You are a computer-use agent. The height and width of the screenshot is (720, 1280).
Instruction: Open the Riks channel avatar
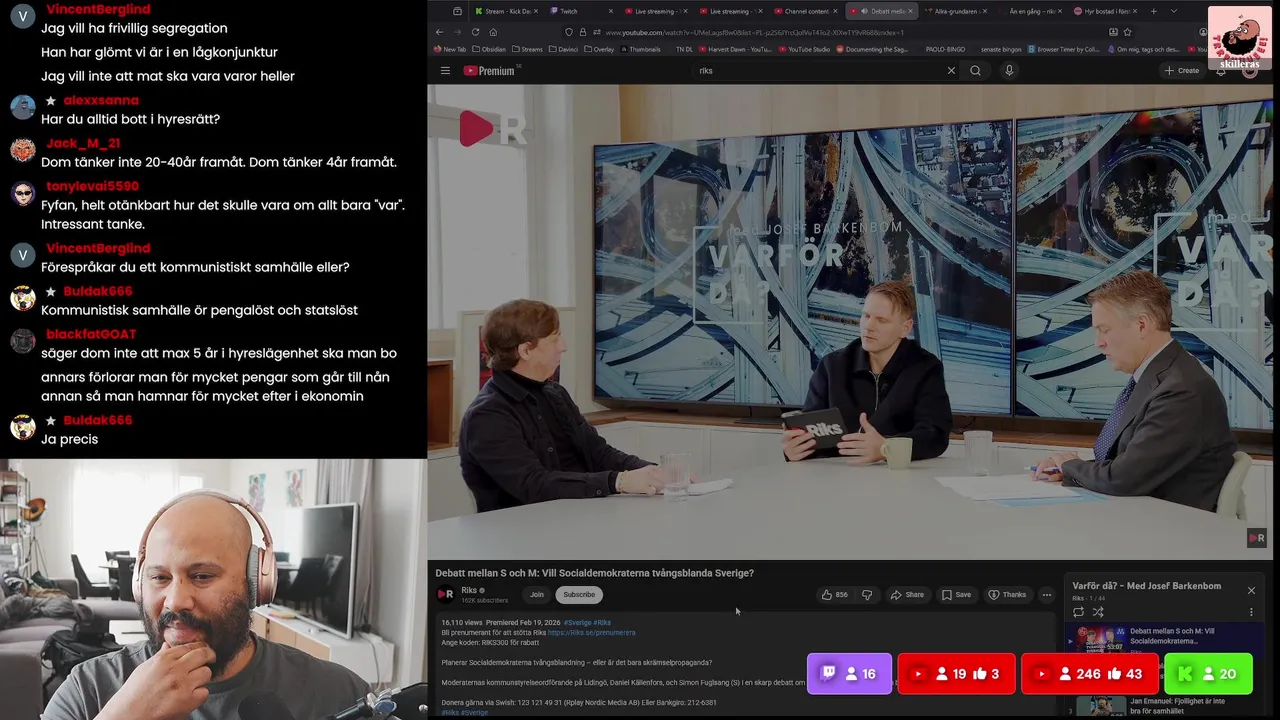[x=446, y=594]
